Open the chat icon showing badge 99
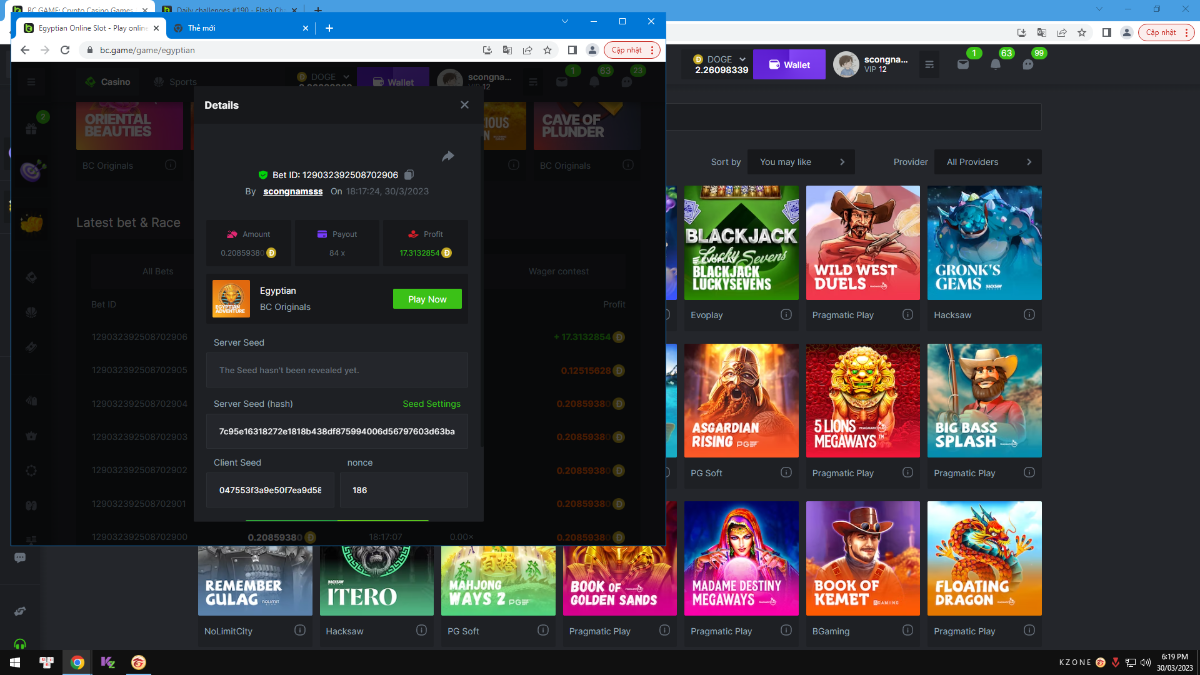Viewport: 1200px width, 675px height. click(1027, 64)
